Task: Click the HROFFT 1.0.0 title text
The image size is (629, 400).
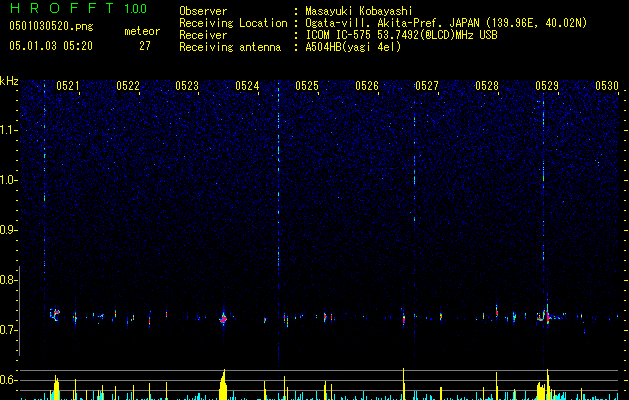Action: pos(78,8)
